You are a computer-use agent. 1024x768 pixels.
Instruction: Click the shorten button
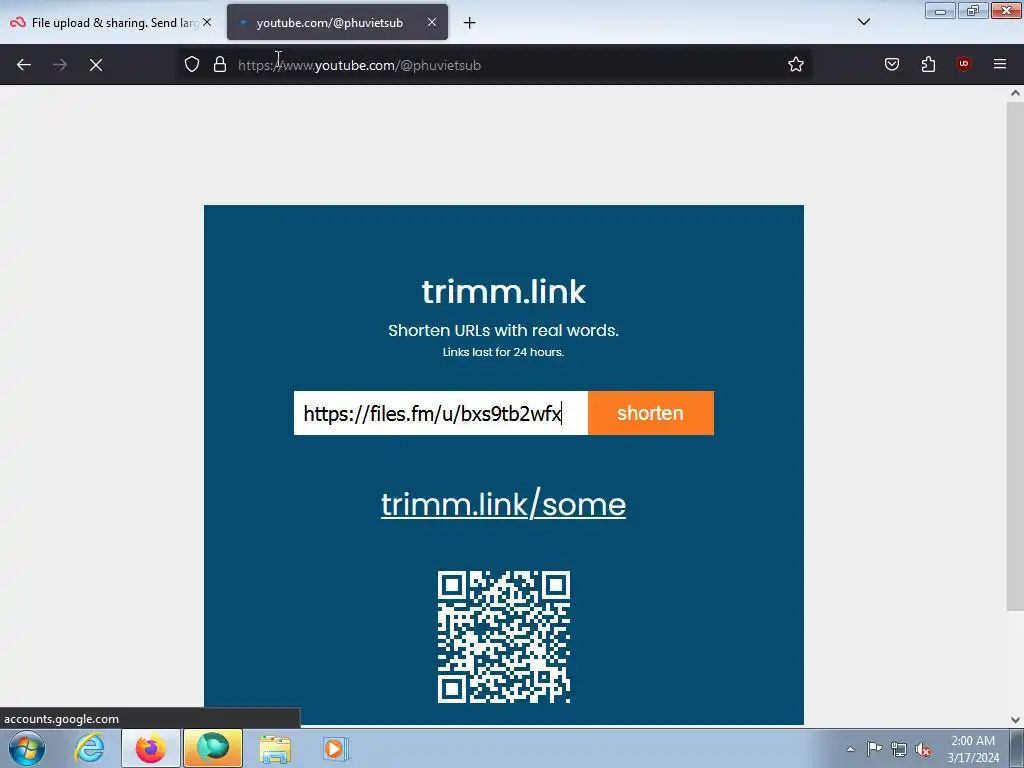[x=650, y=413]
